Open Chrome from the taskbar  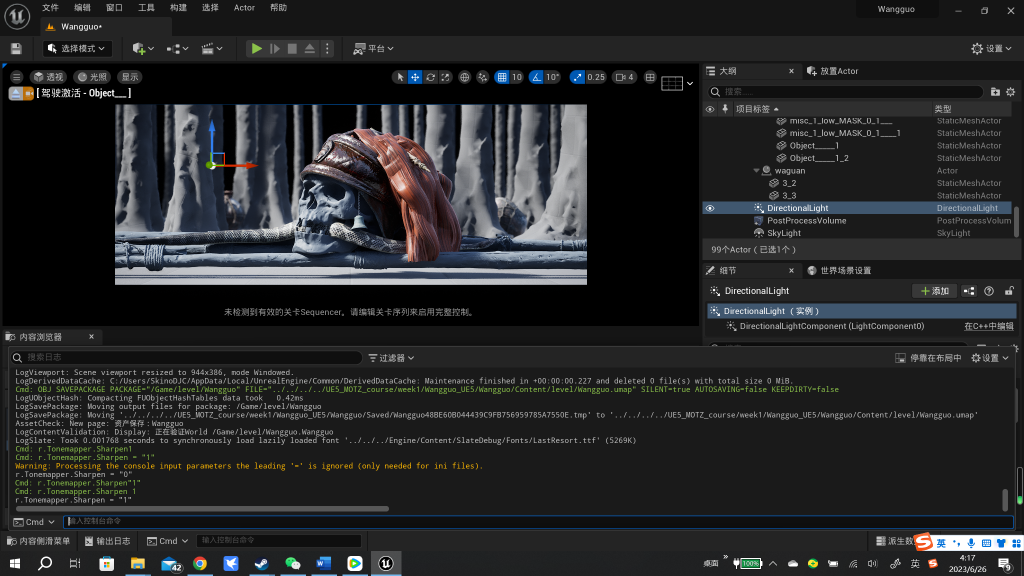pos(200,563)
